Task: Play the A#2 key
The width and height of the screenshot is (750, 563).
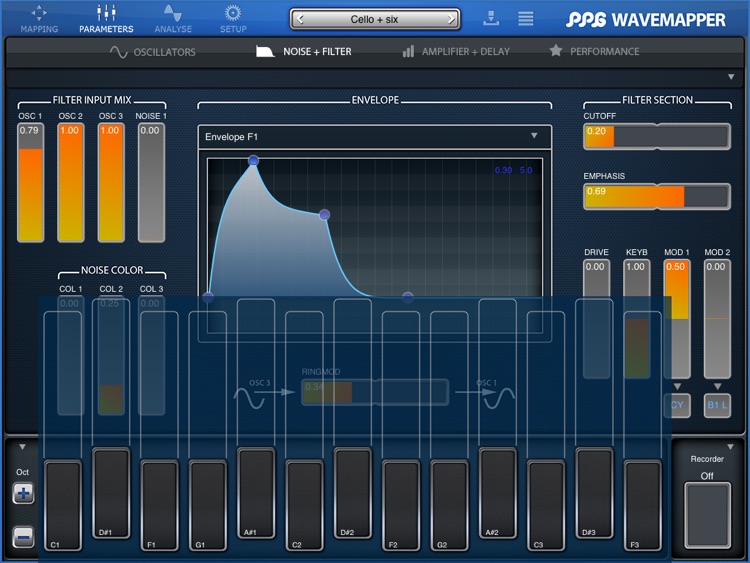Action: pyautogui.click(x=497, y=493)
